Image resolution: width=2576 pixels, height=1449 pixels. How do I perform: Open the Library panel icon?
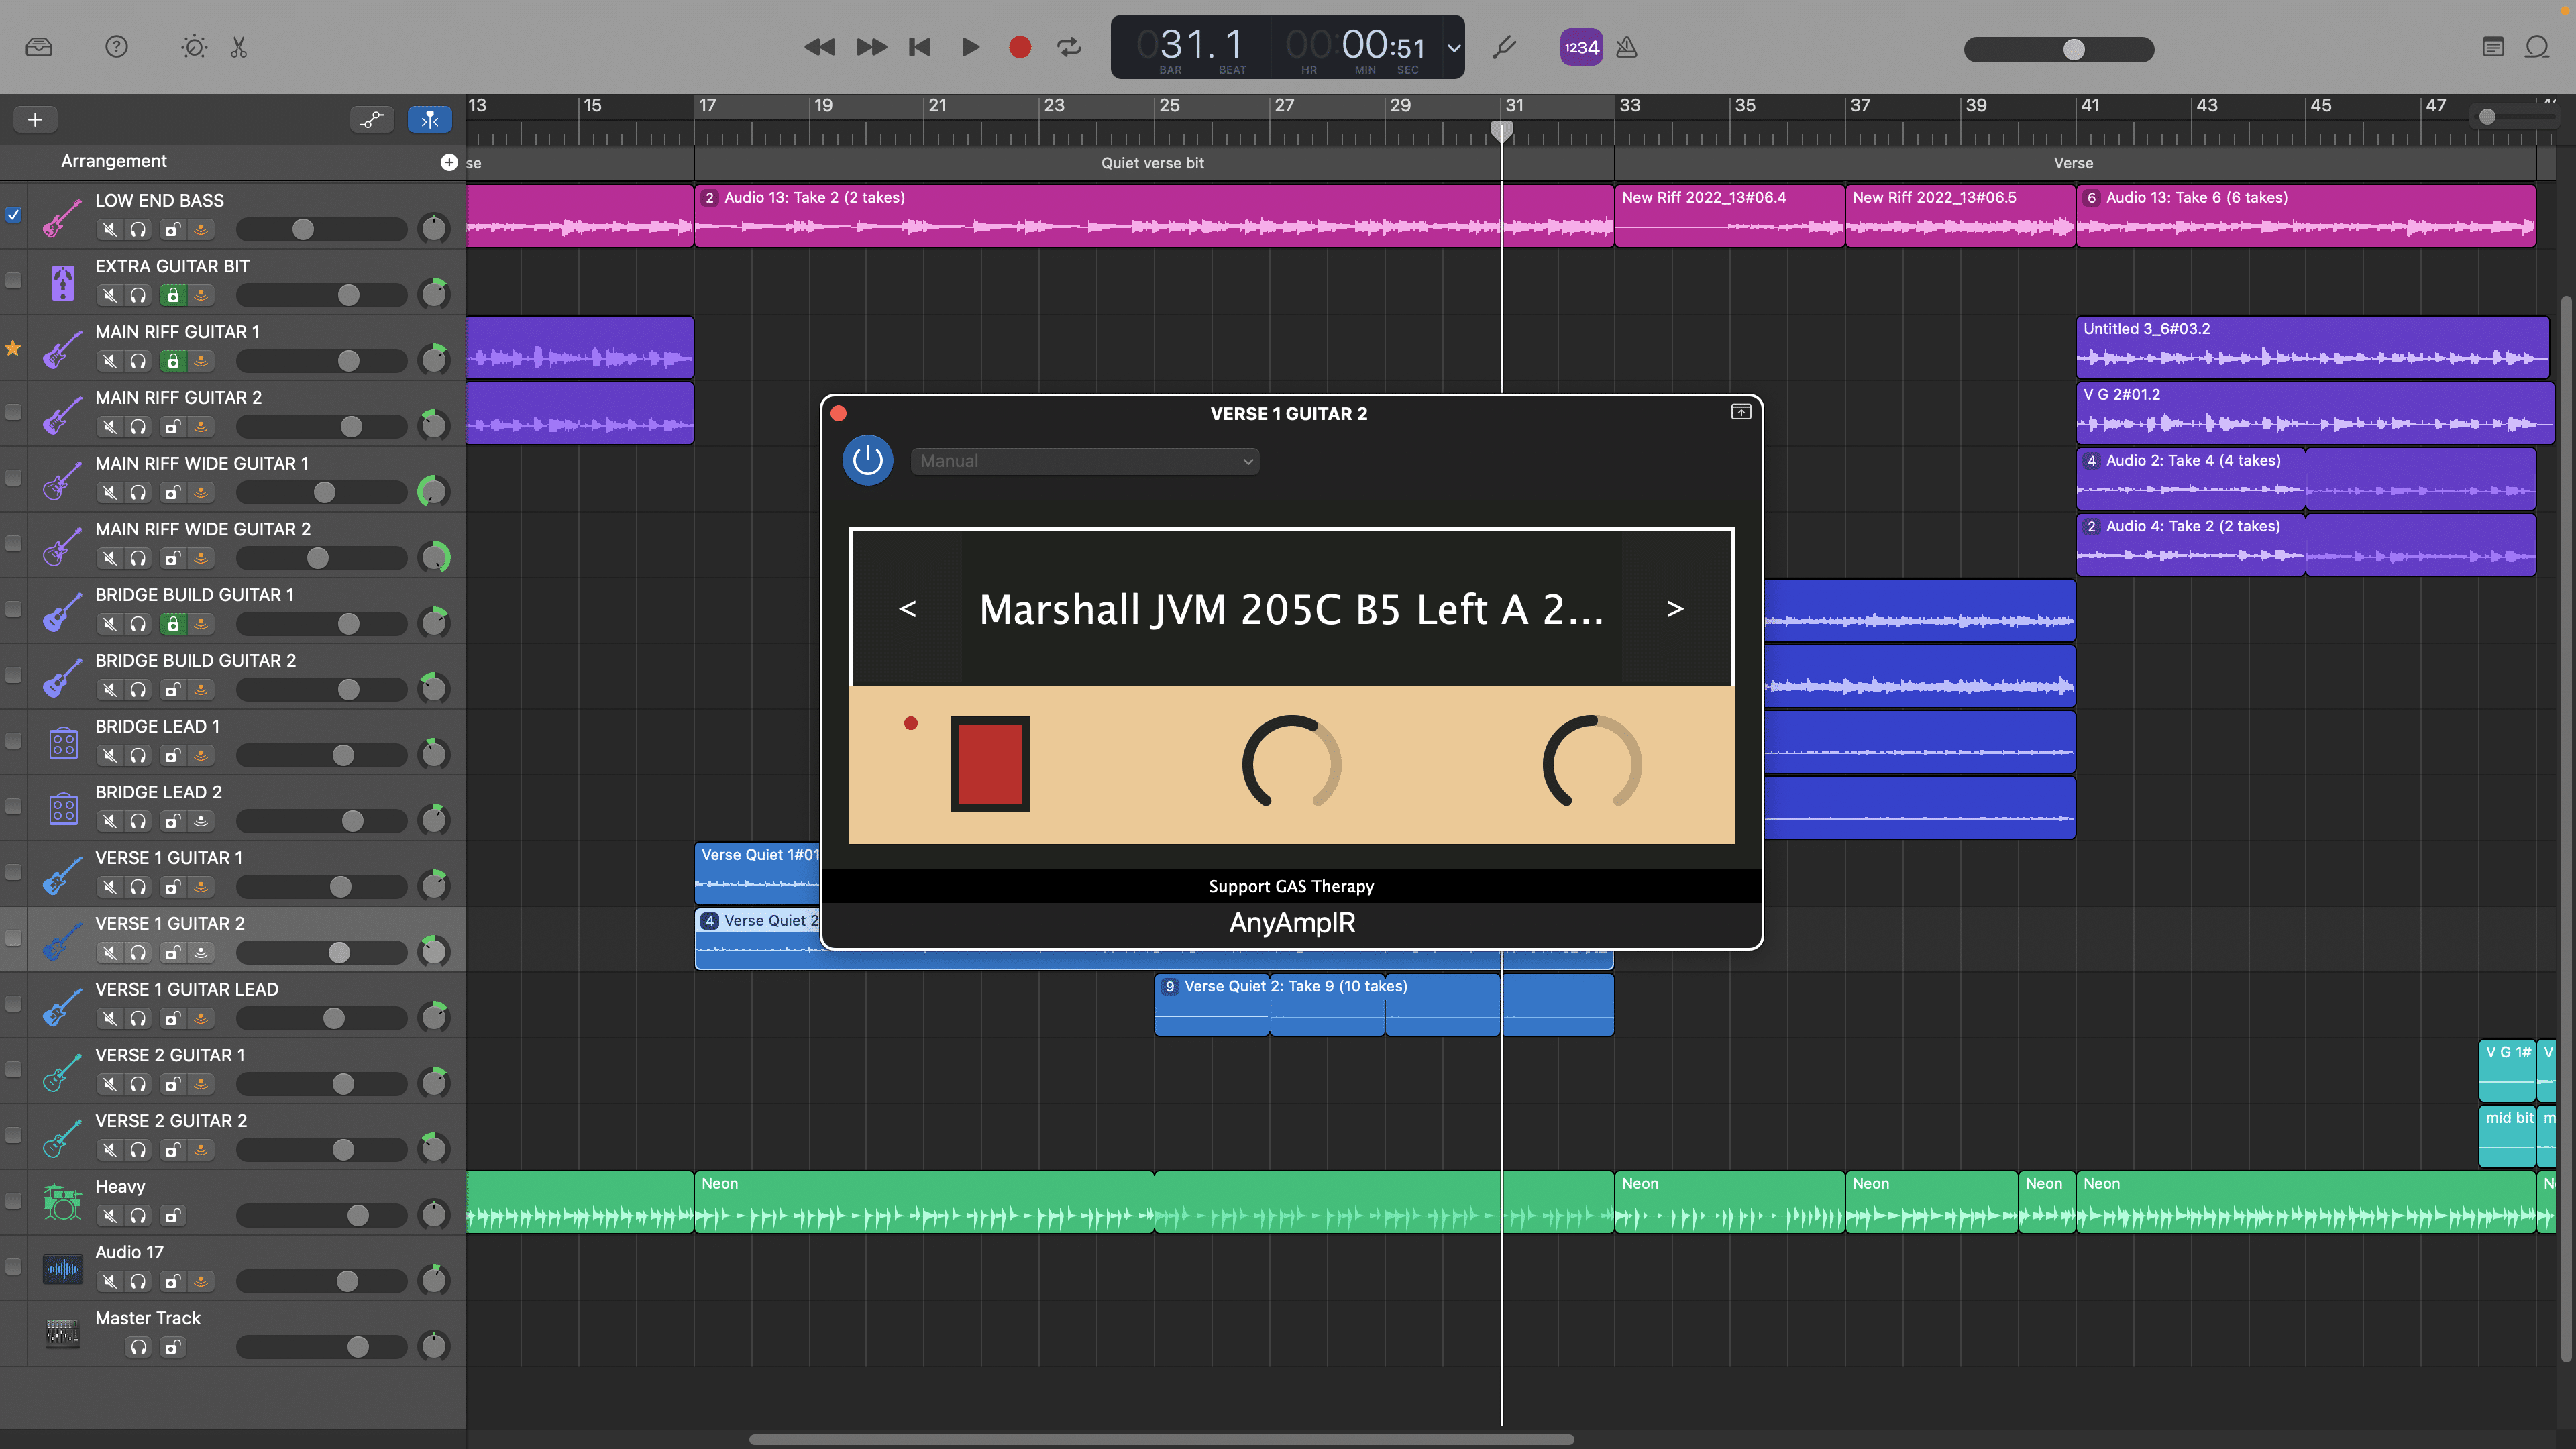[x=39, y=47]
